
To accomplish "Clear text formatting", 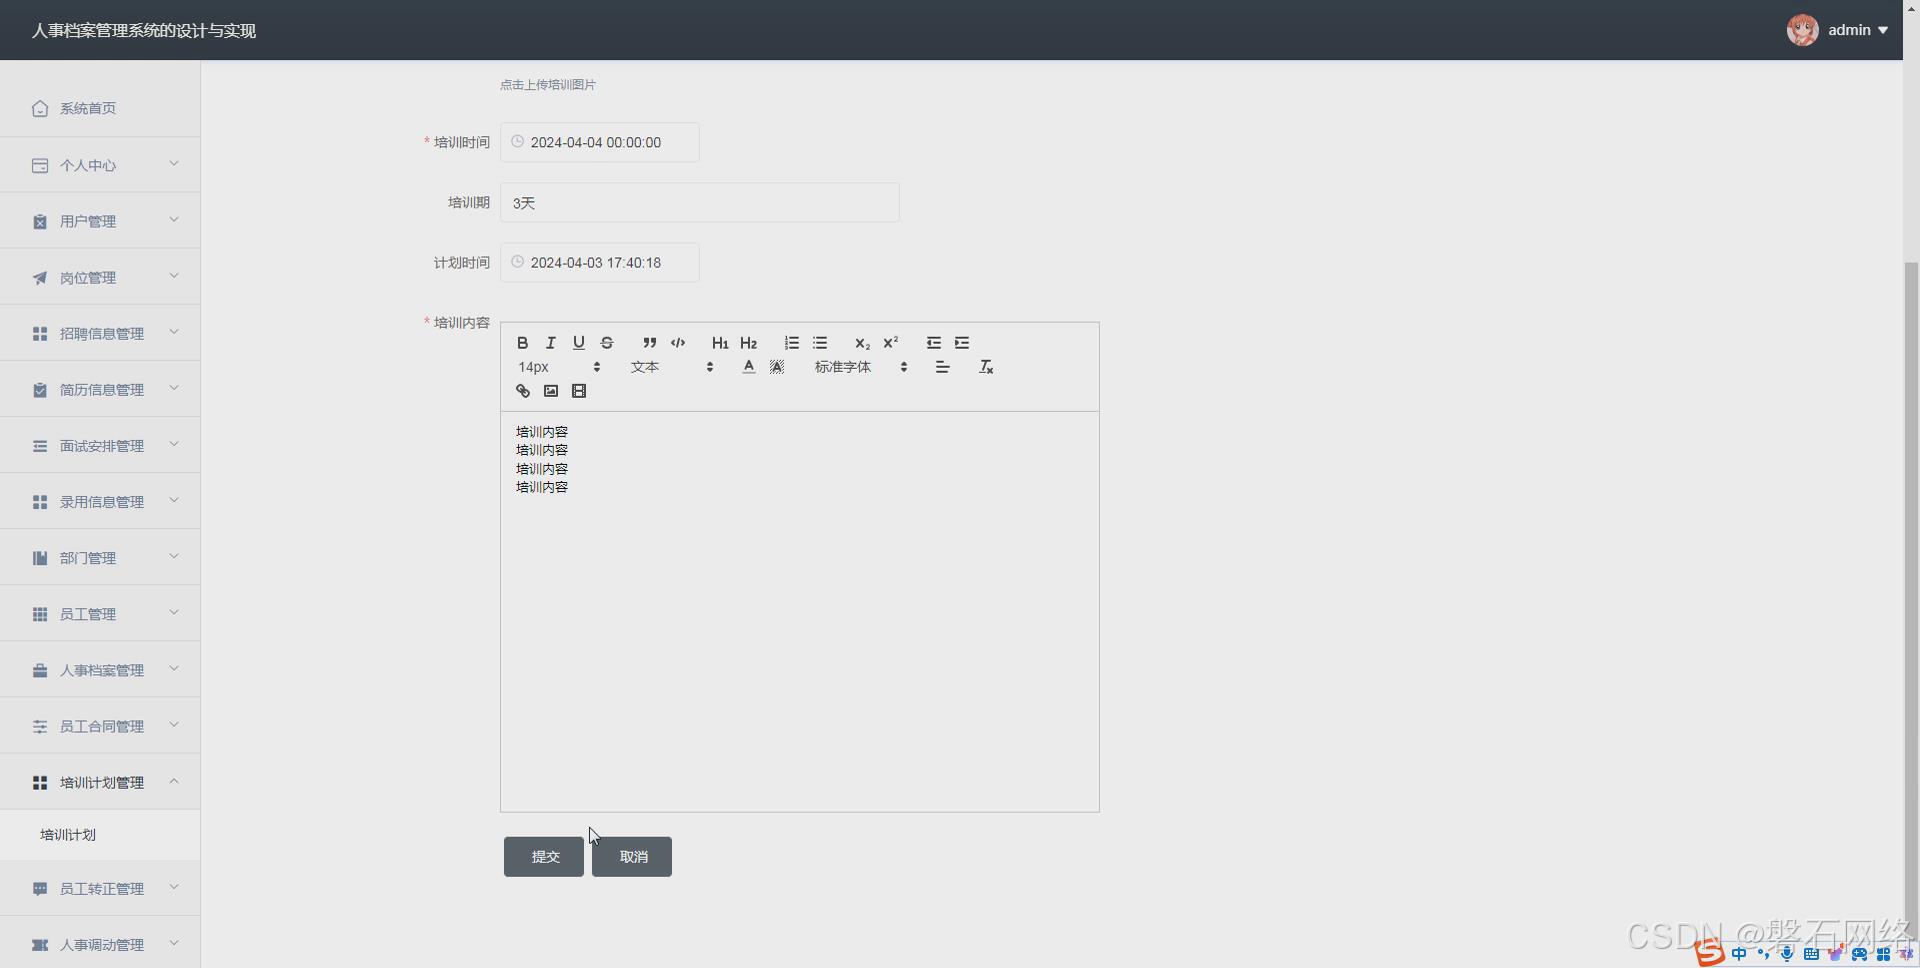I will (985, 367).
